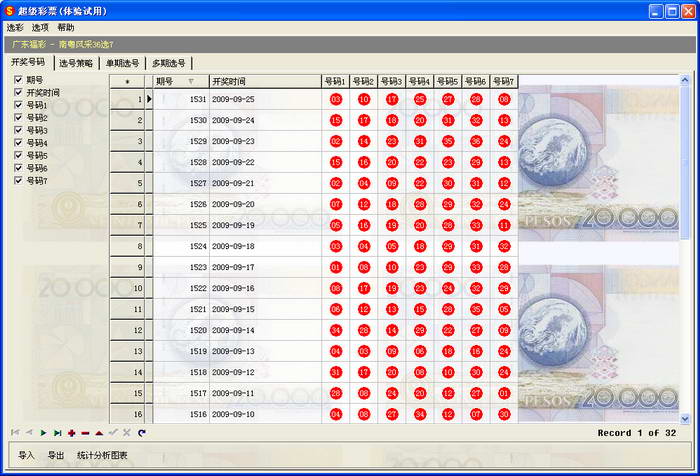Switch to the 多期选号 tab
Screen dimensions: 700x476
(x=169, y=63)
